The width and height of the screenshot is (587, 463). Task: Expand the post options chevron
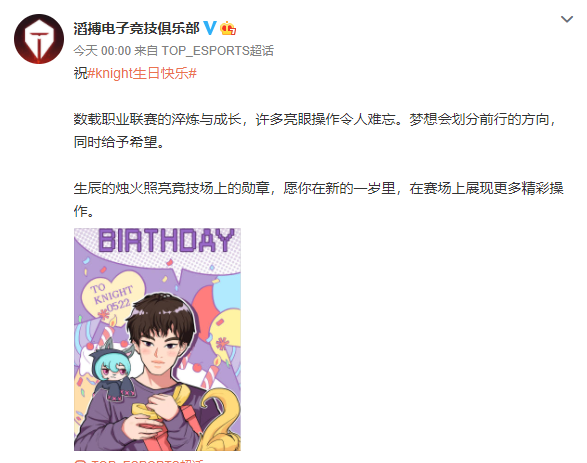pos(567,19)
